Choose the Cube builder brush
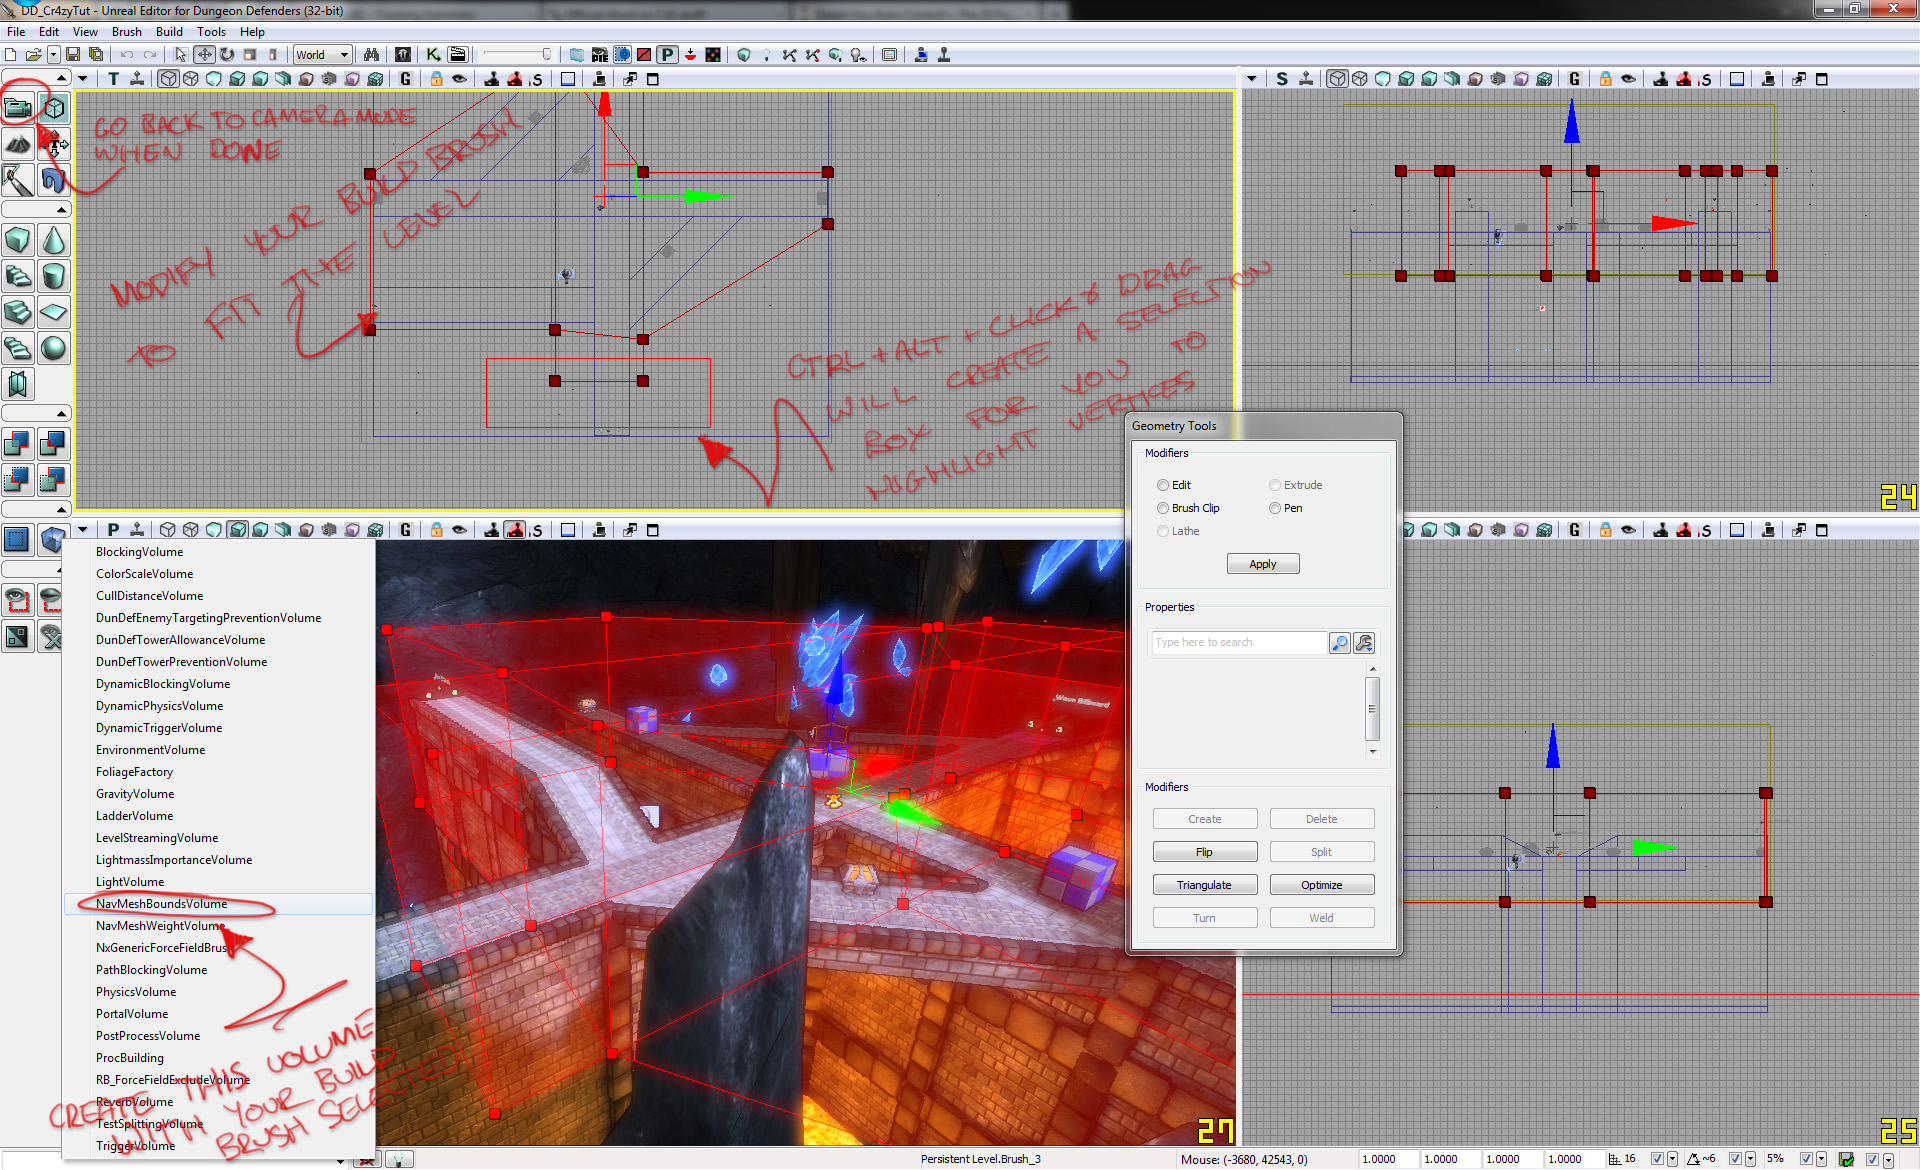 pos(18,240)
